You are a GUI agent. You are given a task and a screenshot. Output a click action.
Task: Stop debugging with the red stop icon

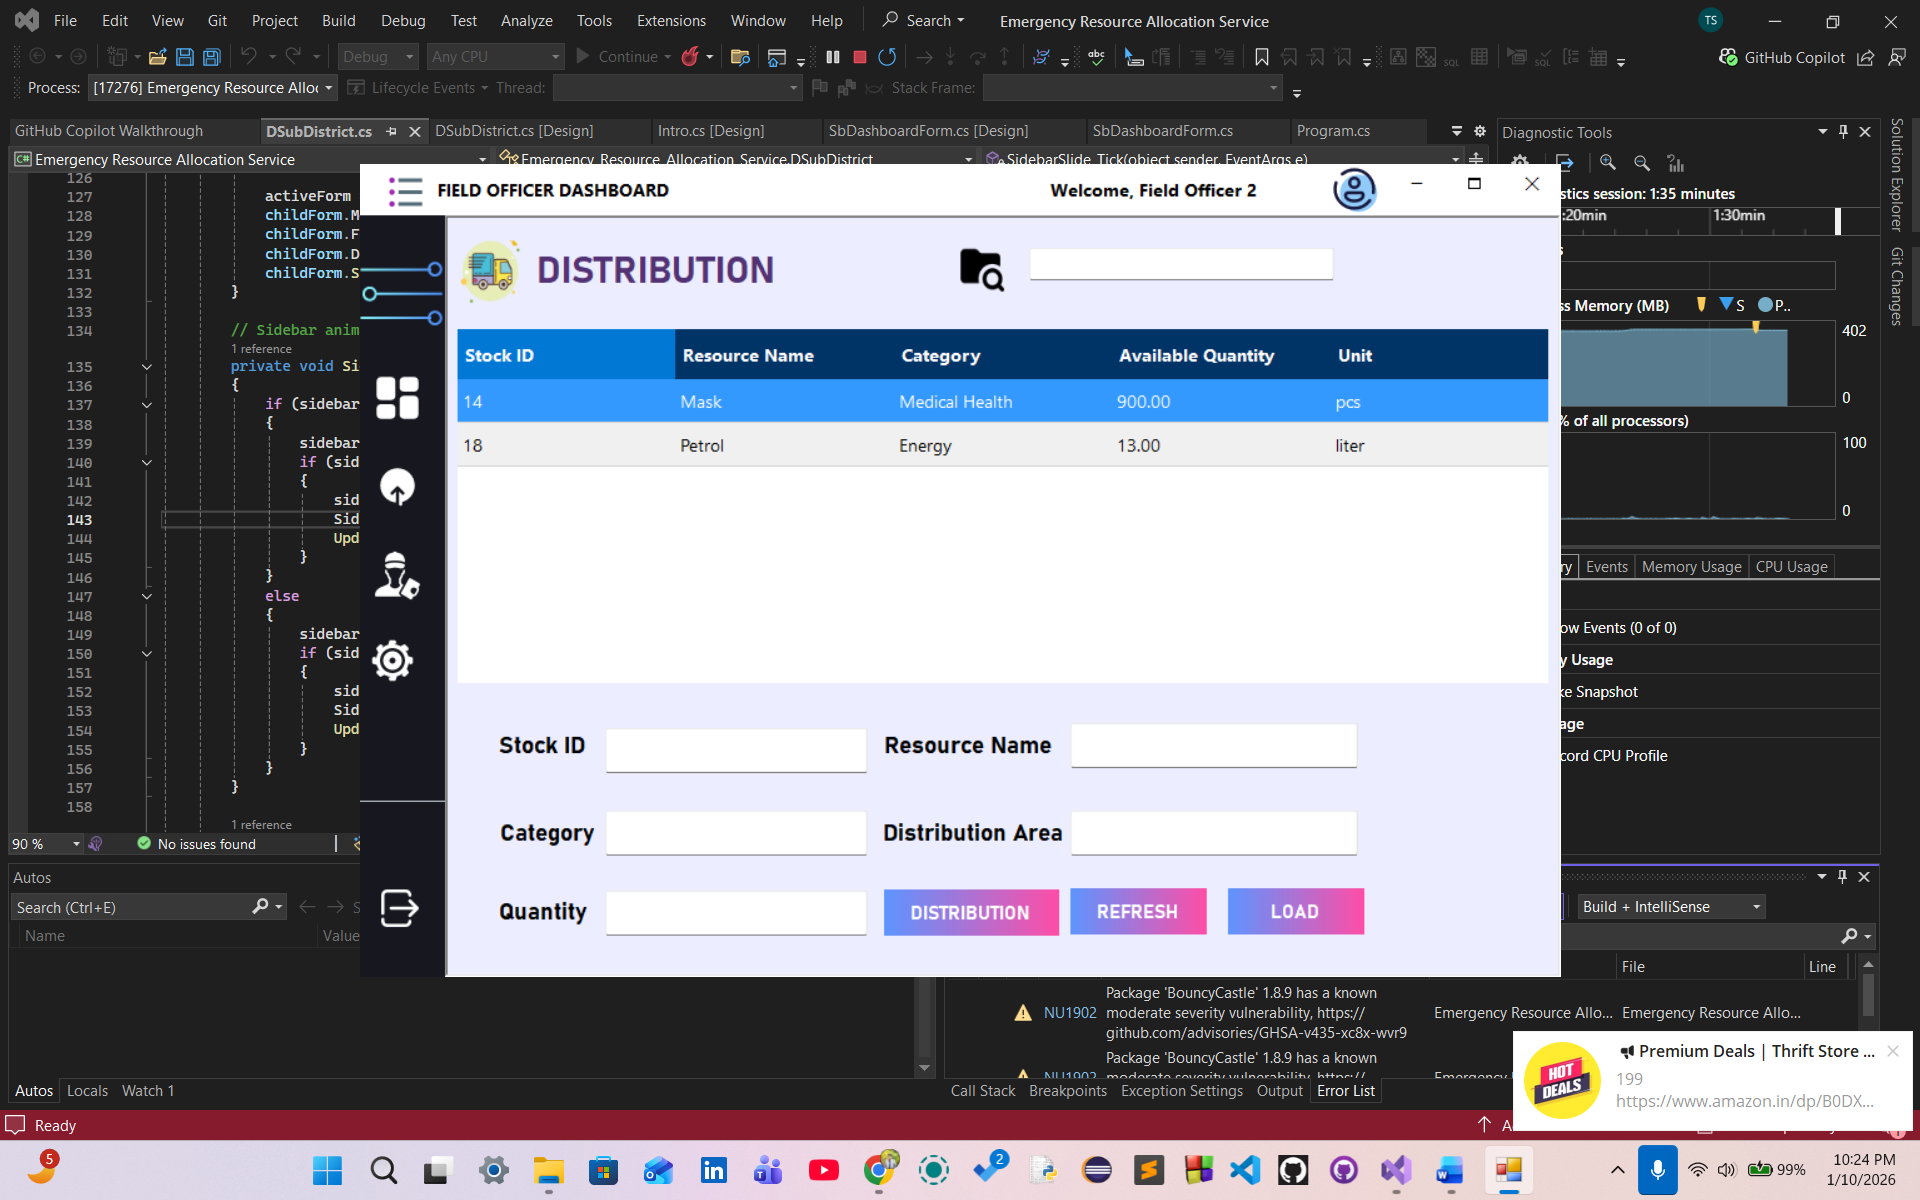coord(859,57)
